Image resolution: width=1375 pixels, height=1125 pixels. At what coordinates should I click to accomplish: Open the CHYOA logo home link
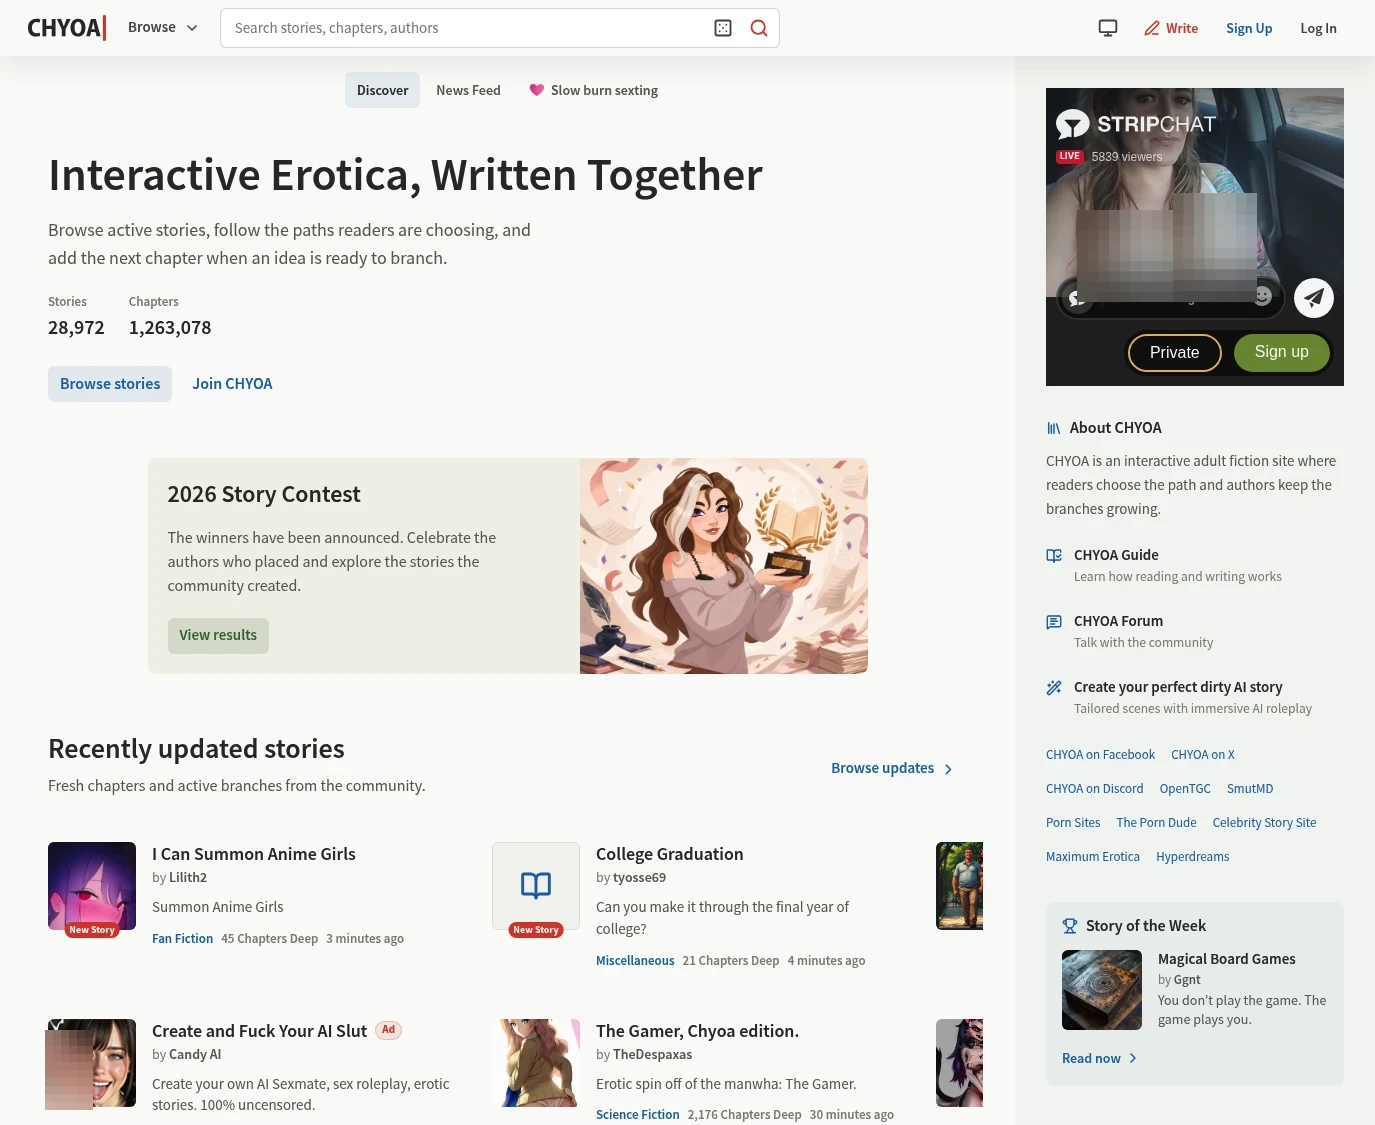(67, 28)
